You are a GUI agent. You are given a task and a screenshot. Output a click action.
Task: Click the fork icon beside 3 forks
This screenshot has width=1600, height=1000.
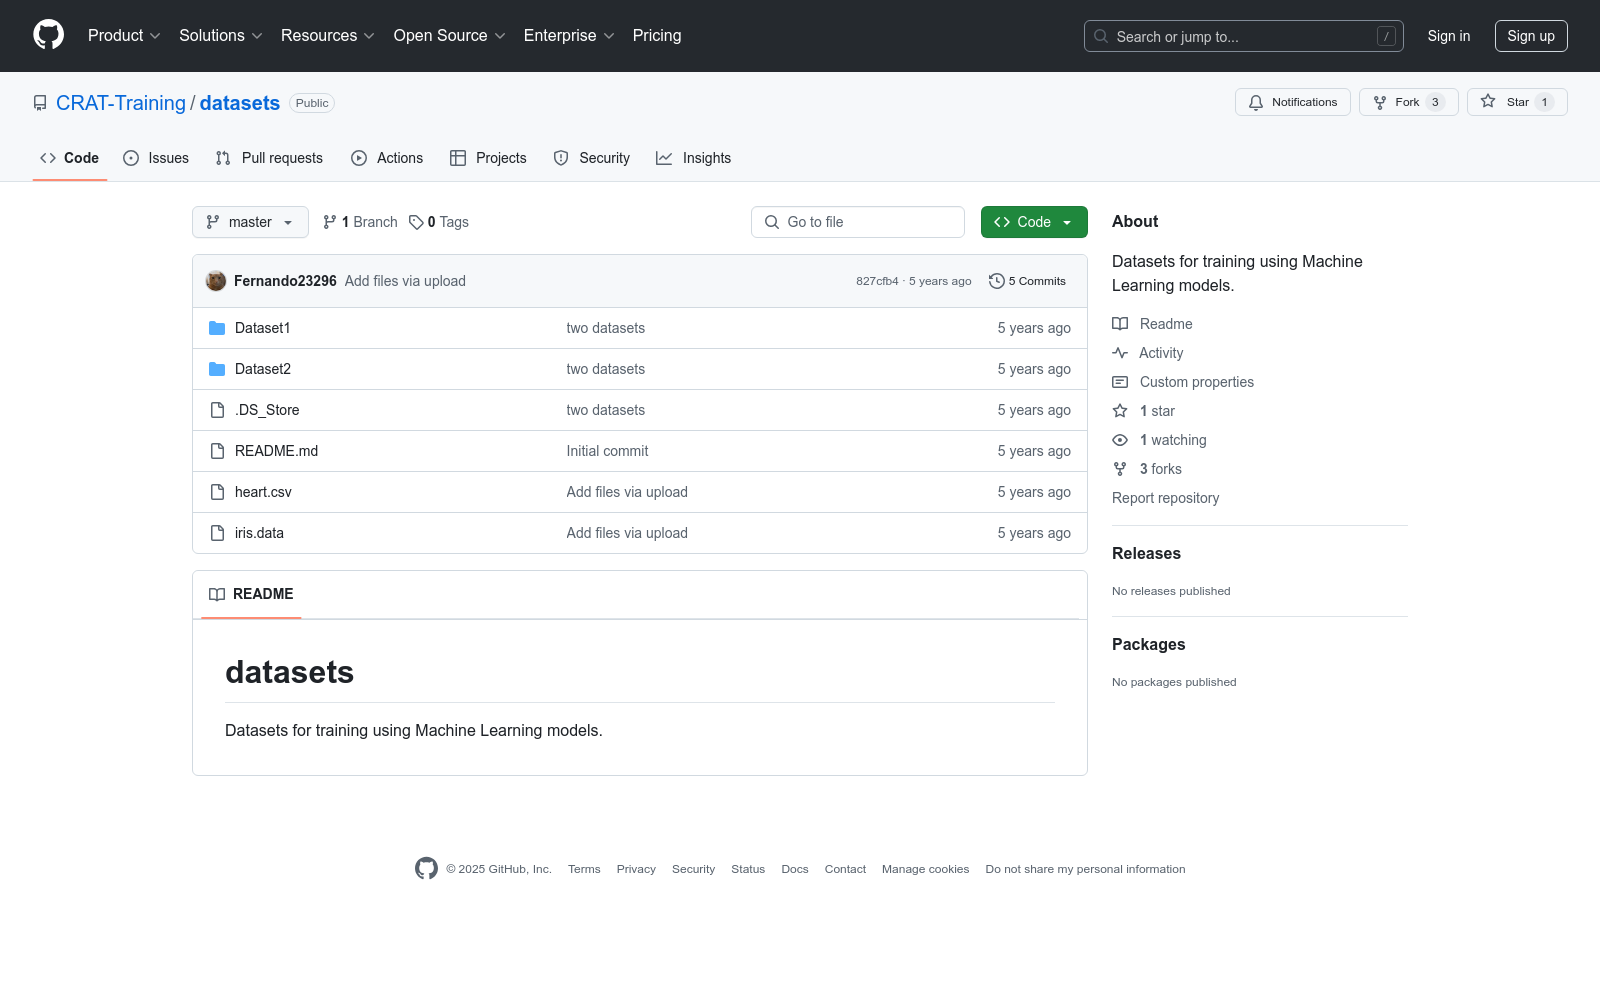(1120, 469)
